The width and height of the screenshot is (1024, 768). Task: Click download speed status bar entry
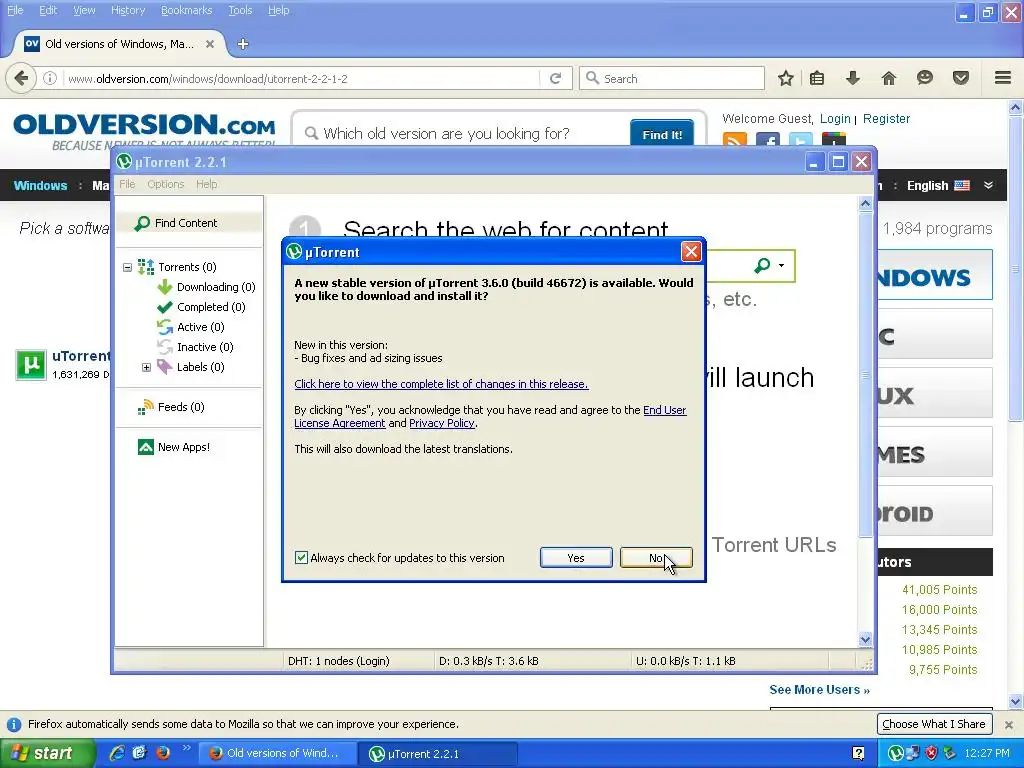coord(488,661)
